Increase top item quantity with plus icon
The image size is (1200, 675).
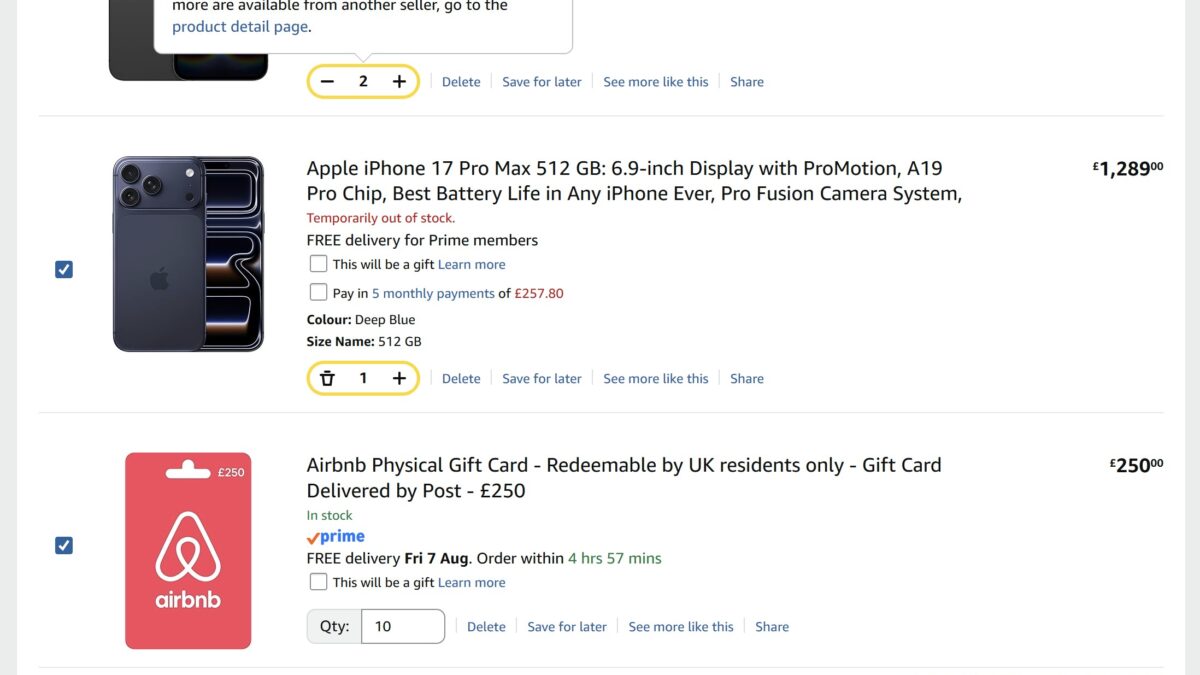[x=399, y=82]
